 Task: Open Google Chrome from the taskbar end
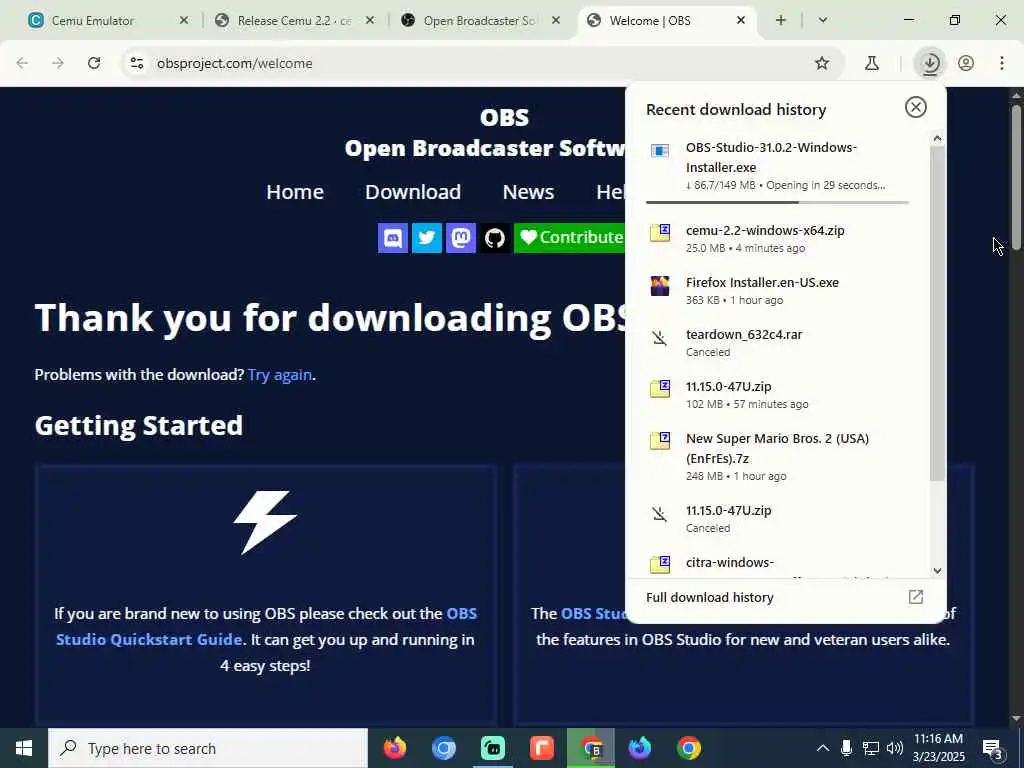click(688, 748)
